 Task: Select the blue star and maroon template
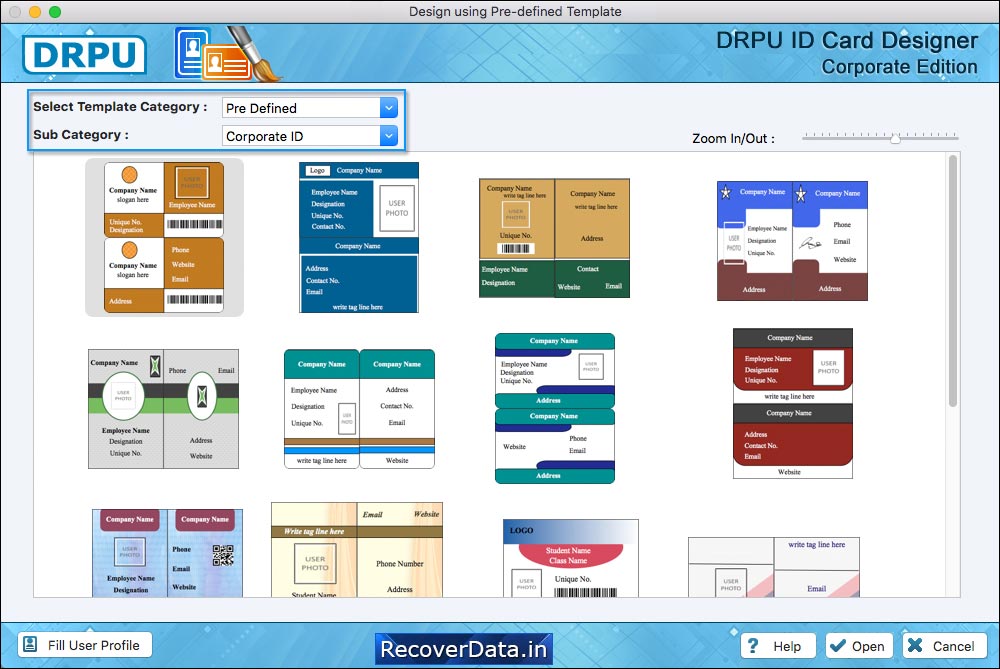point(792,240)
